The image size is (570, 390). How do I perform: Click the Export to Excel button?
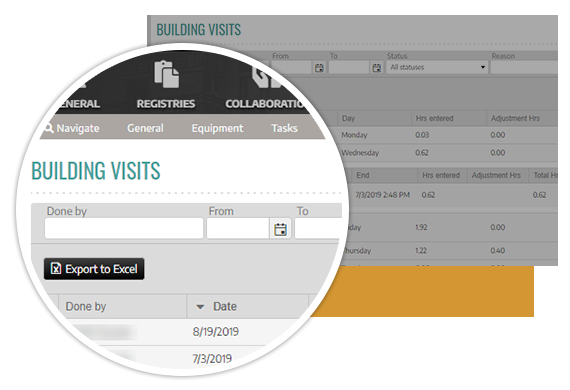click(94, 269)
